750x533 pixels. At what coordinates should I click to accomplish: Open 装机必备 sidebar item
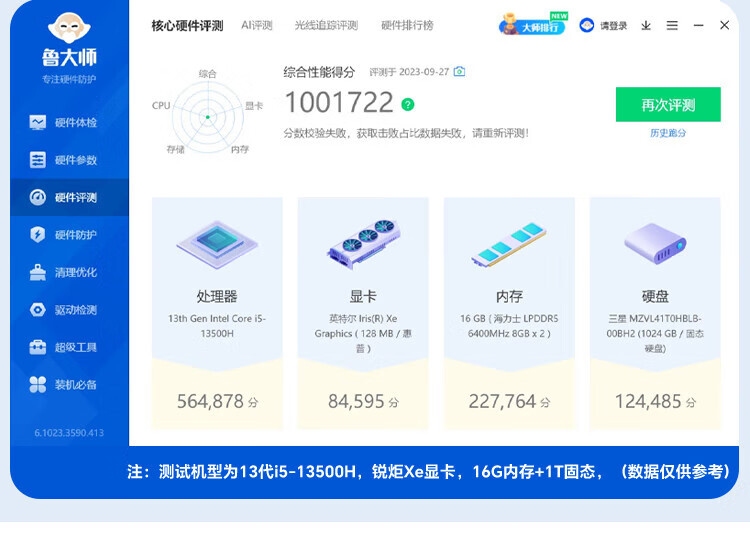coord(69,384)
